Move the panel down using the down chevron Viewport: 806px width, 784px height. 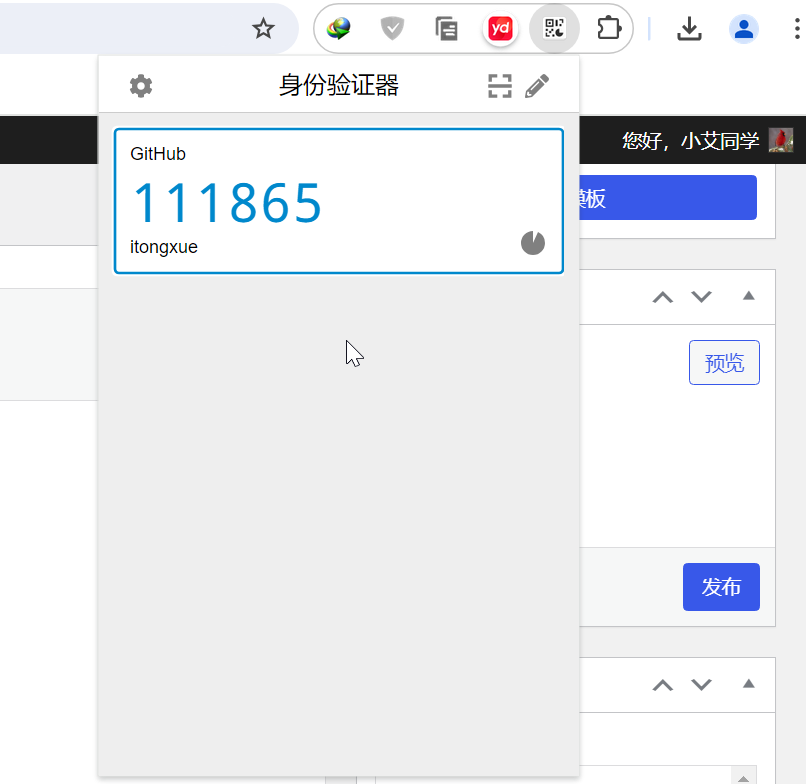[x=700, y=297]
